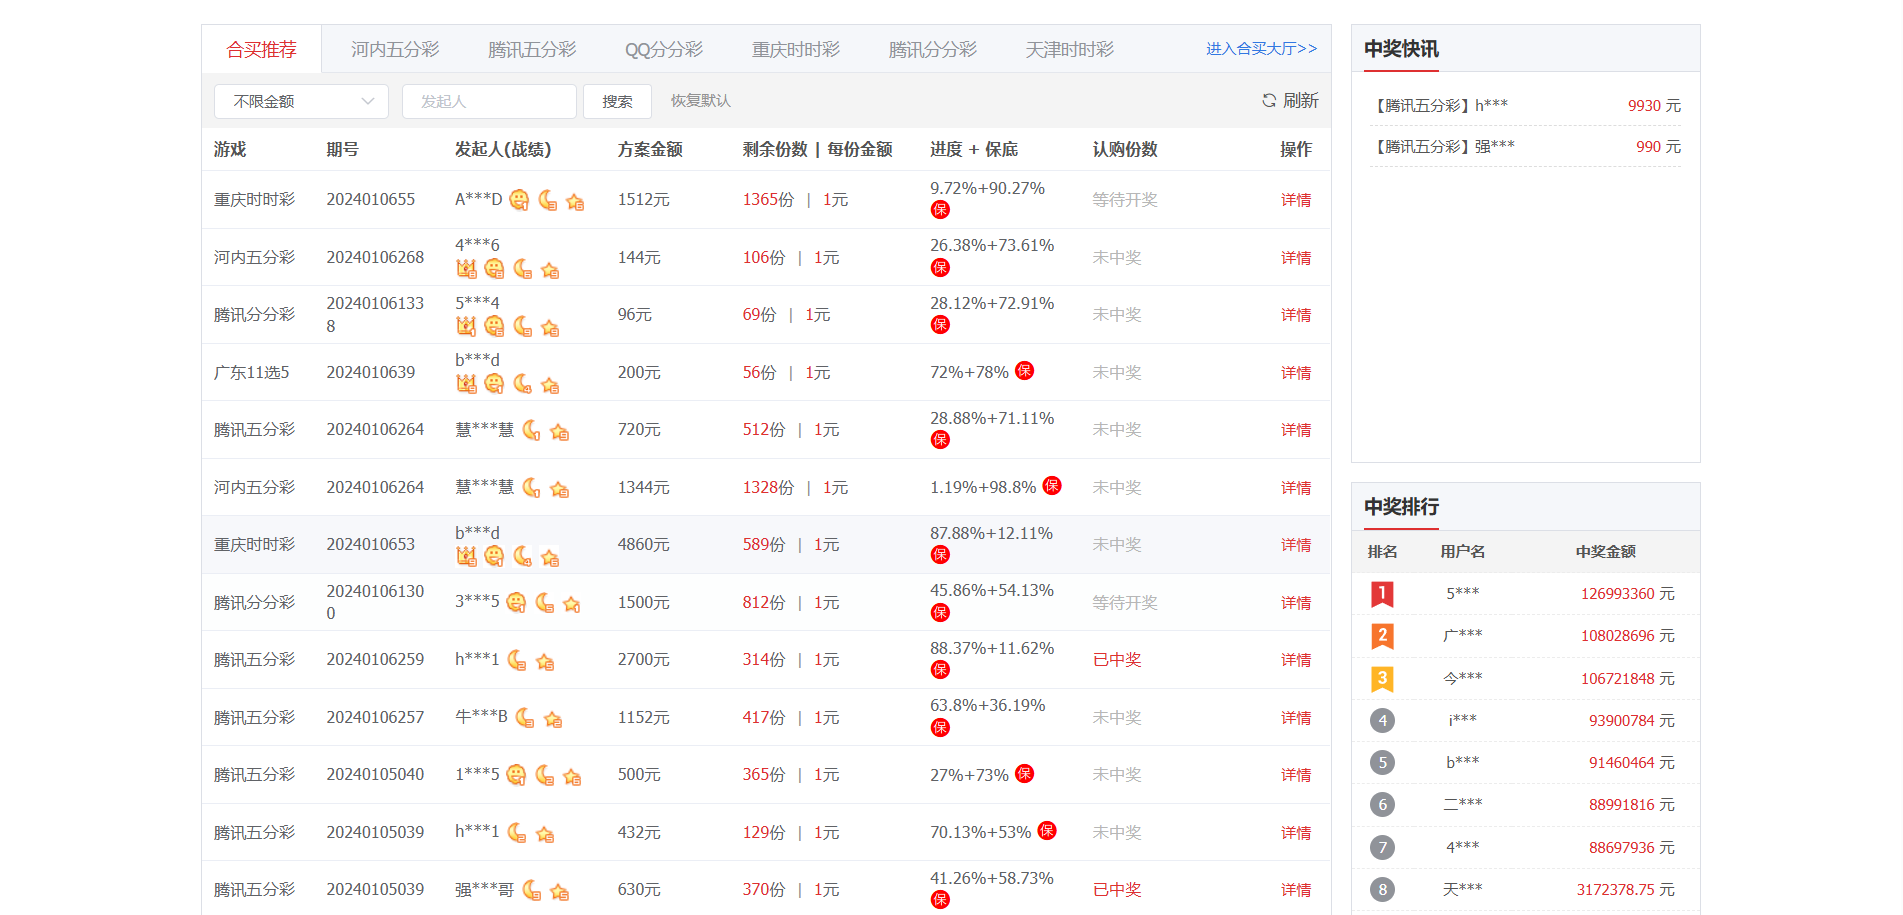The image size is (1903, 915).
Task: Click the amount 126993360 元 in ranking
Action: coord(1627,594)
